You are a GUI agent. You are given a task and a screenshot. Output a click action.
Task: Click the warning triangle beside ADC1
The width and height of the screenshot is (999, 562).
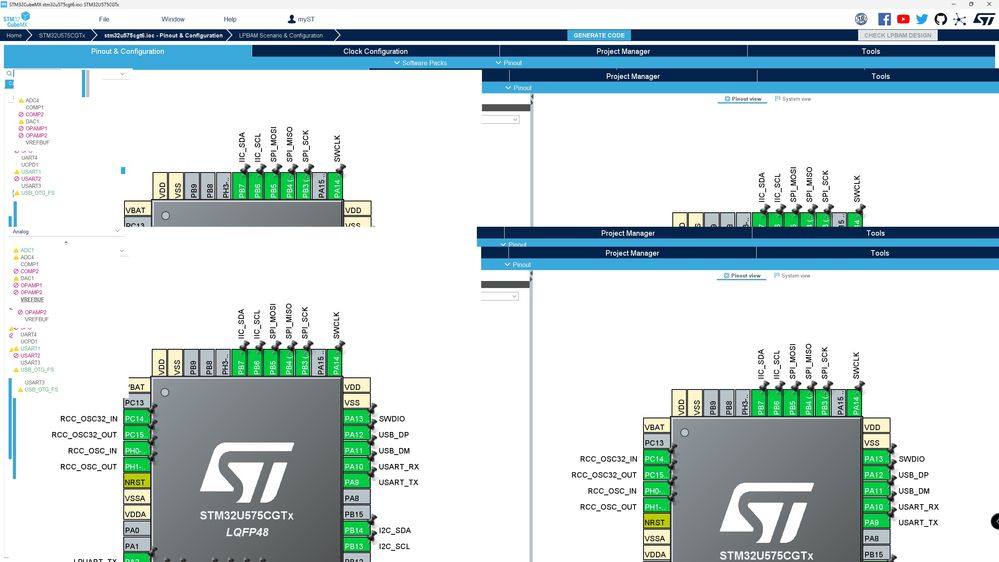pos(16,250)
